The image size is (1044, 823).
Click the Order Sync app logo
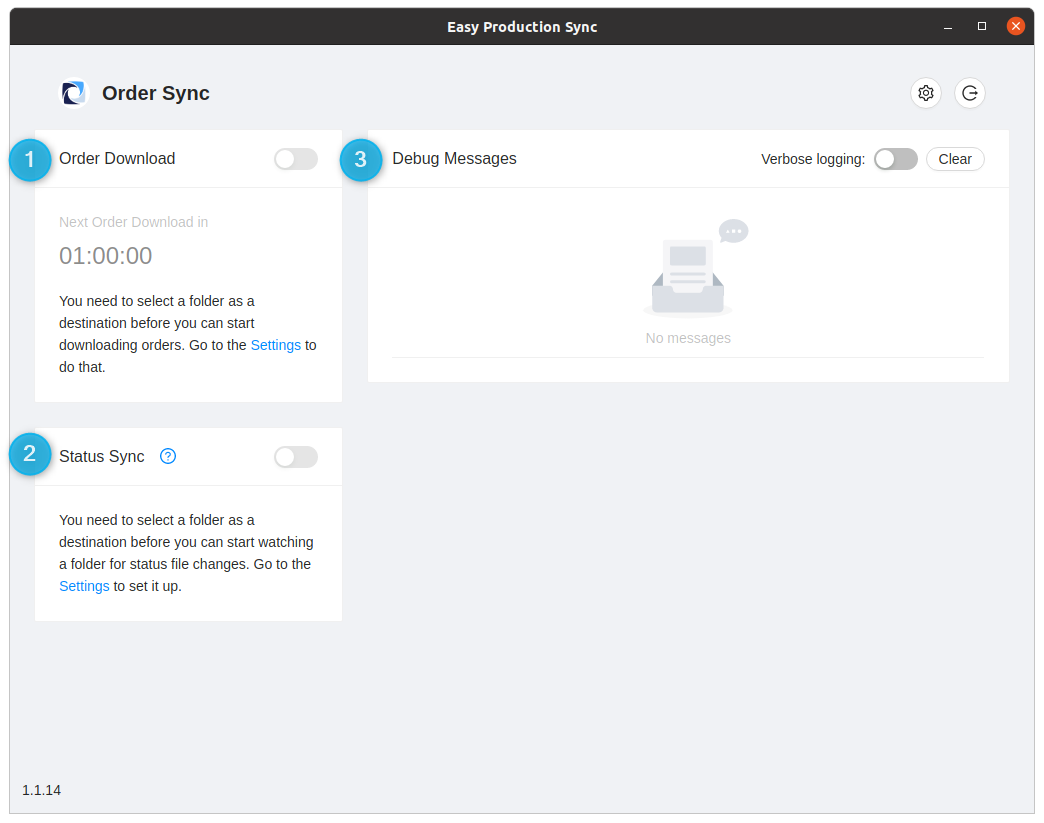pyautogui.click(x=74, y=93)
